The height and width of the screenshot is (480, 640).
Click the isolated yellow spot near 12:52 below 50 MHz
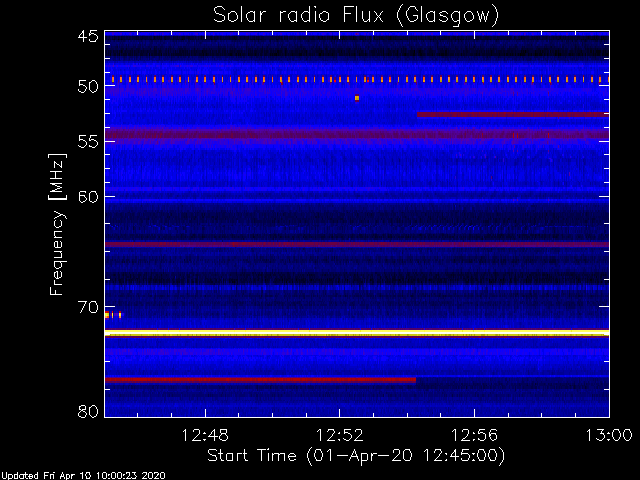tap(357, 98)
